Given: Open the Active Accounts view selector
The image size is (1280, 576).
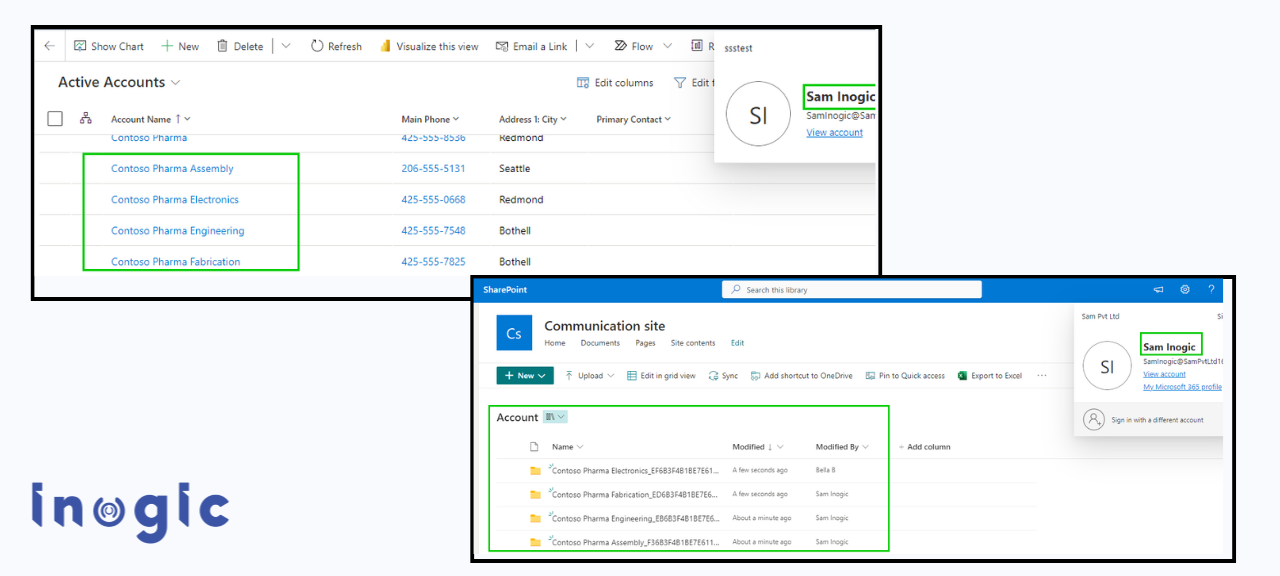Looking at the screenshot, I should [x=119, y=82].
